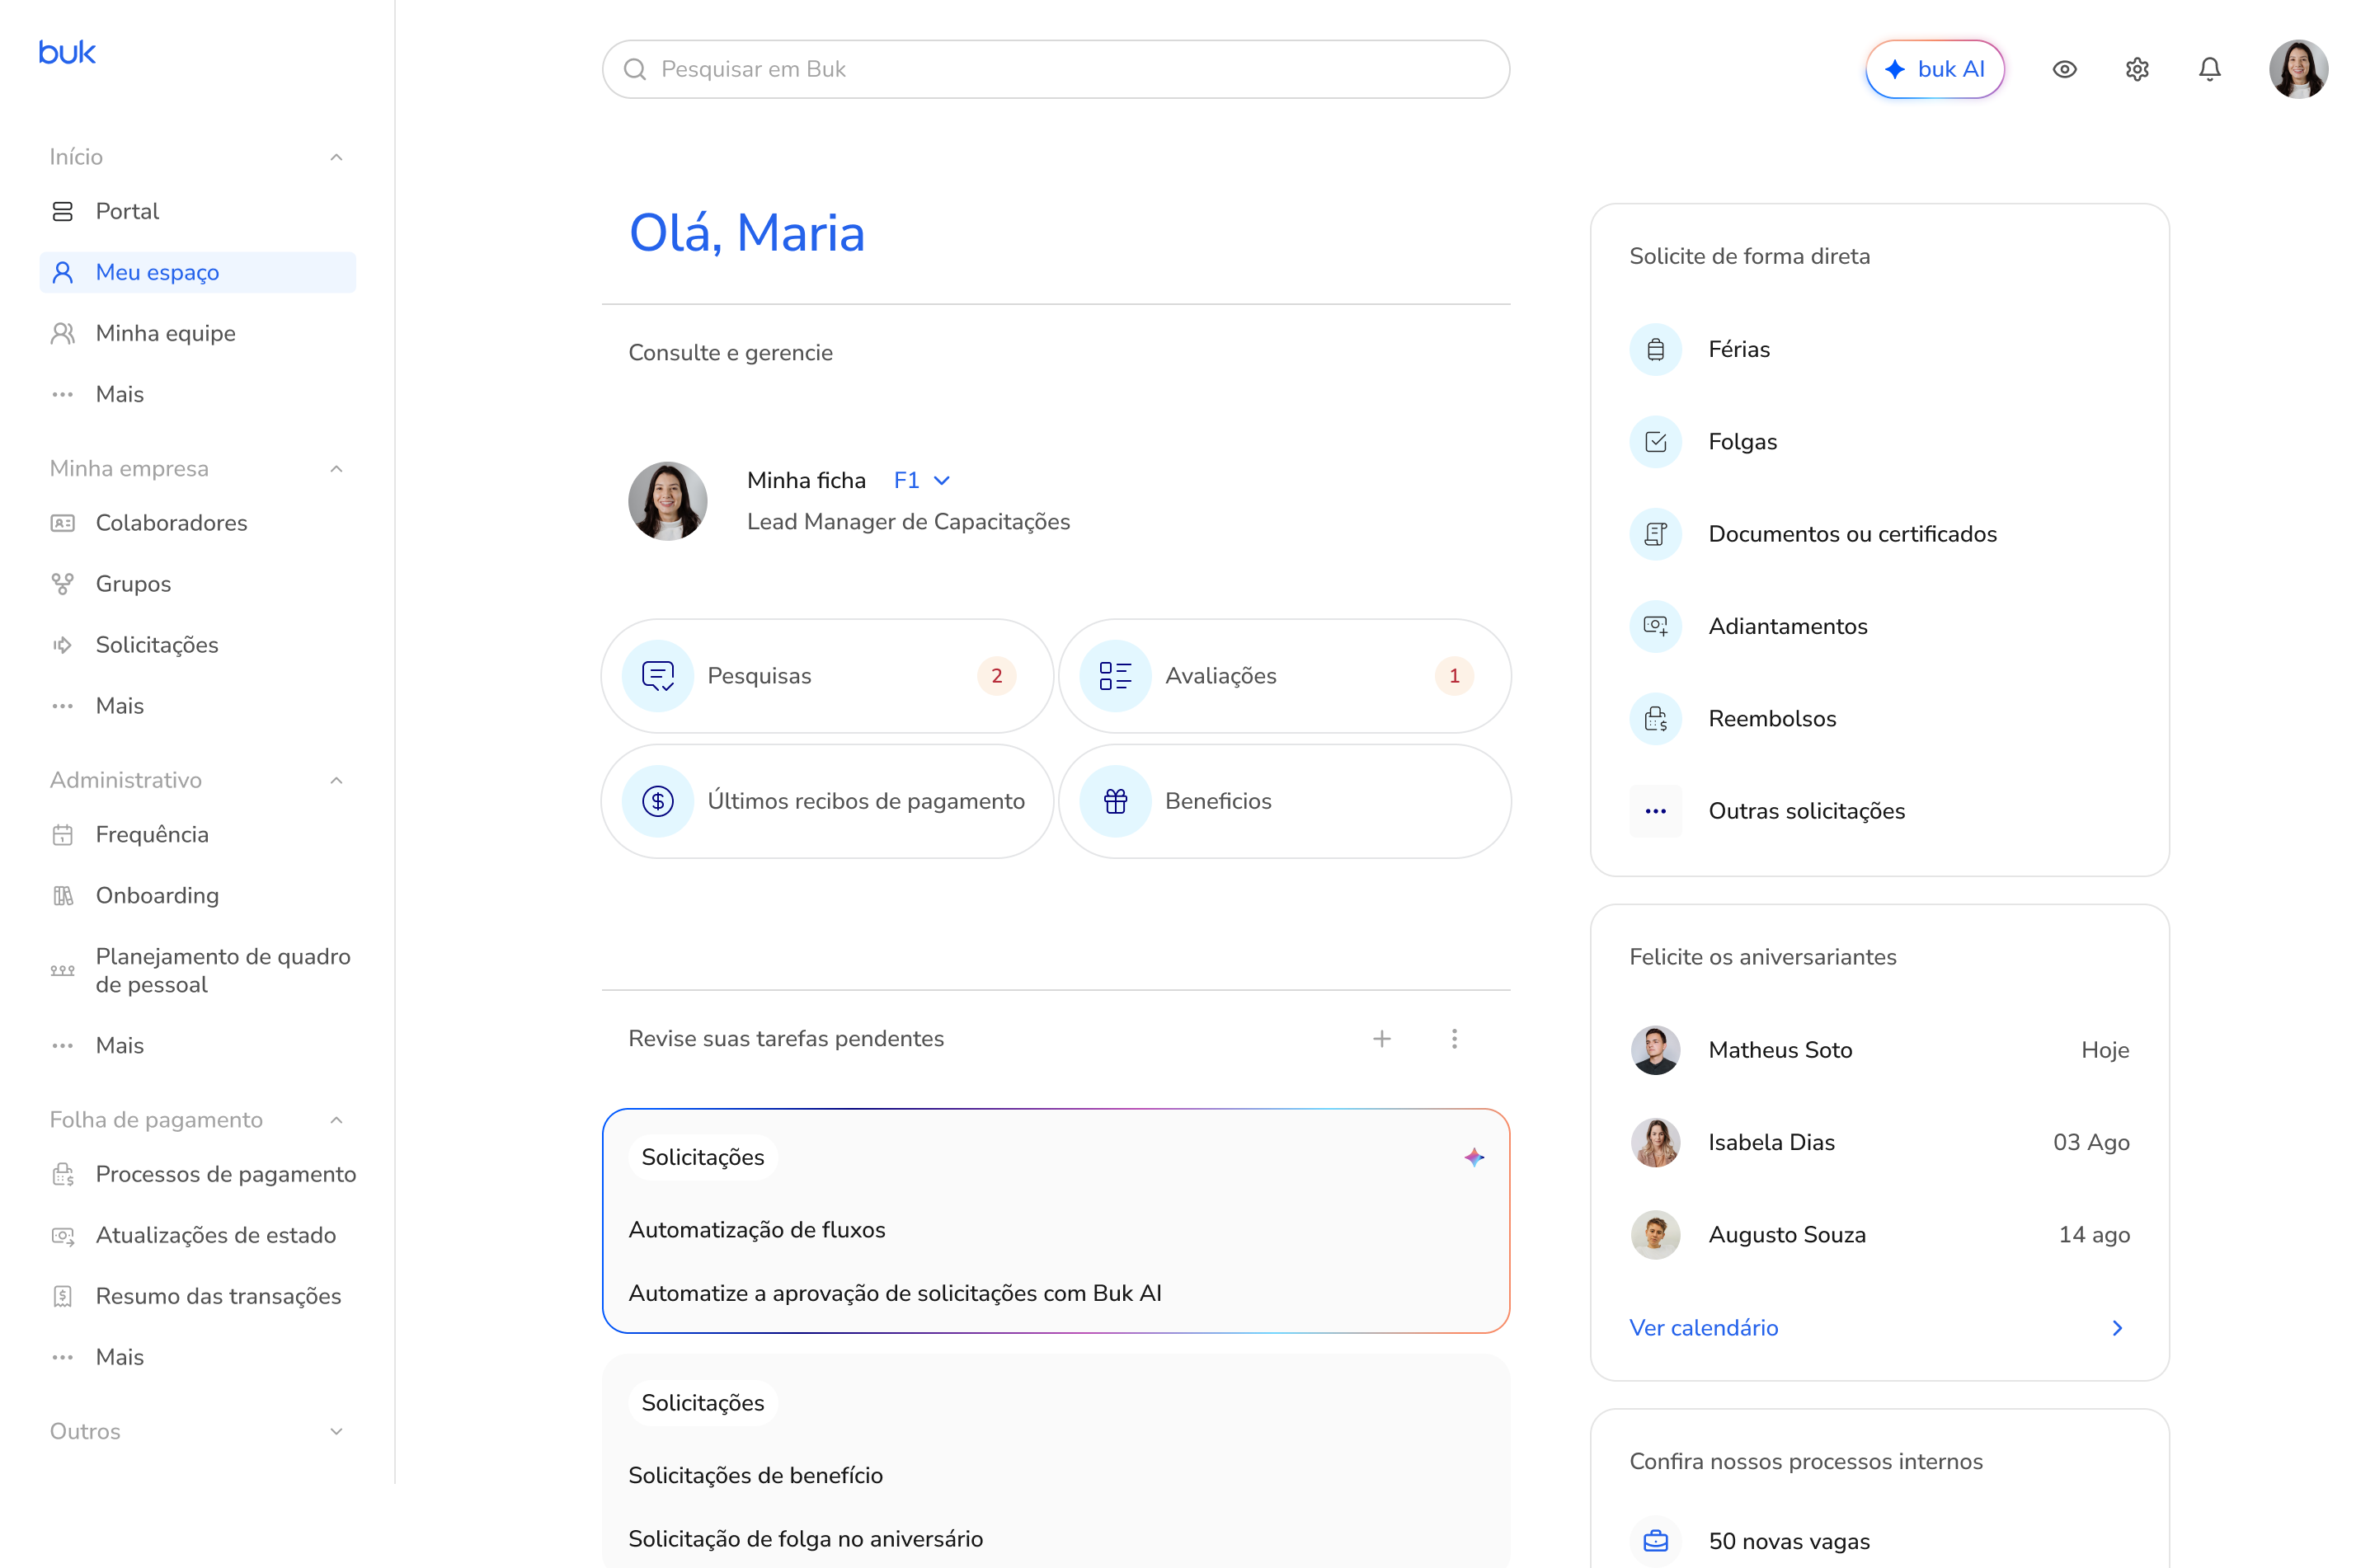Open Mais under Folha de pagamento
The height and width of the screenshot is (1568, 2375).
tap(197, 1357)
